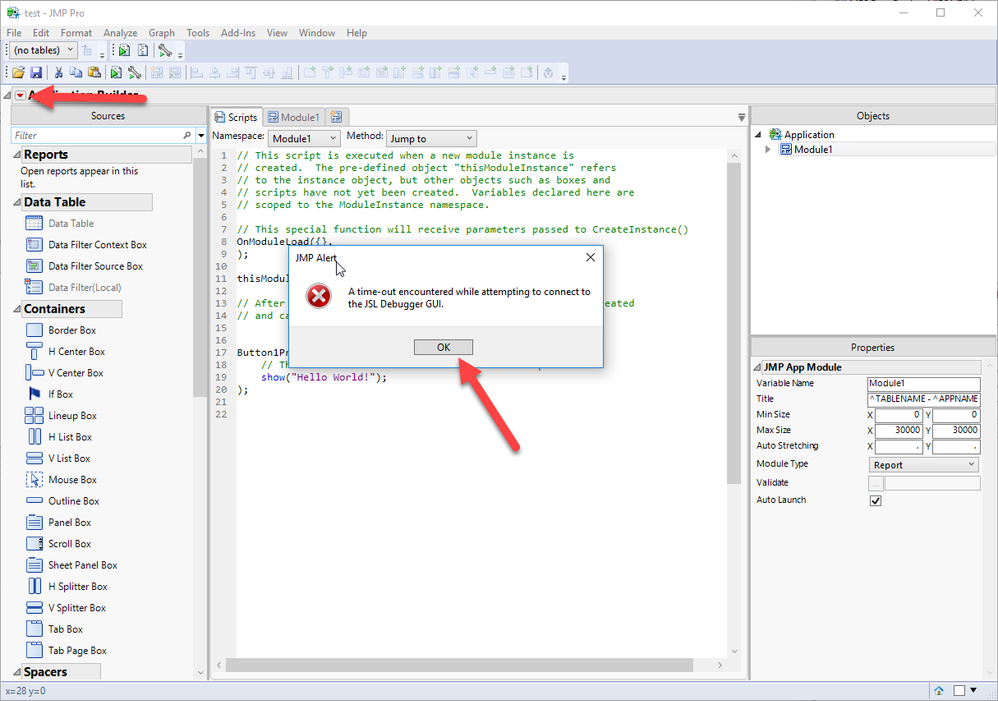Click the new module tab icon

pyautogui.click(x=336, y=117)
